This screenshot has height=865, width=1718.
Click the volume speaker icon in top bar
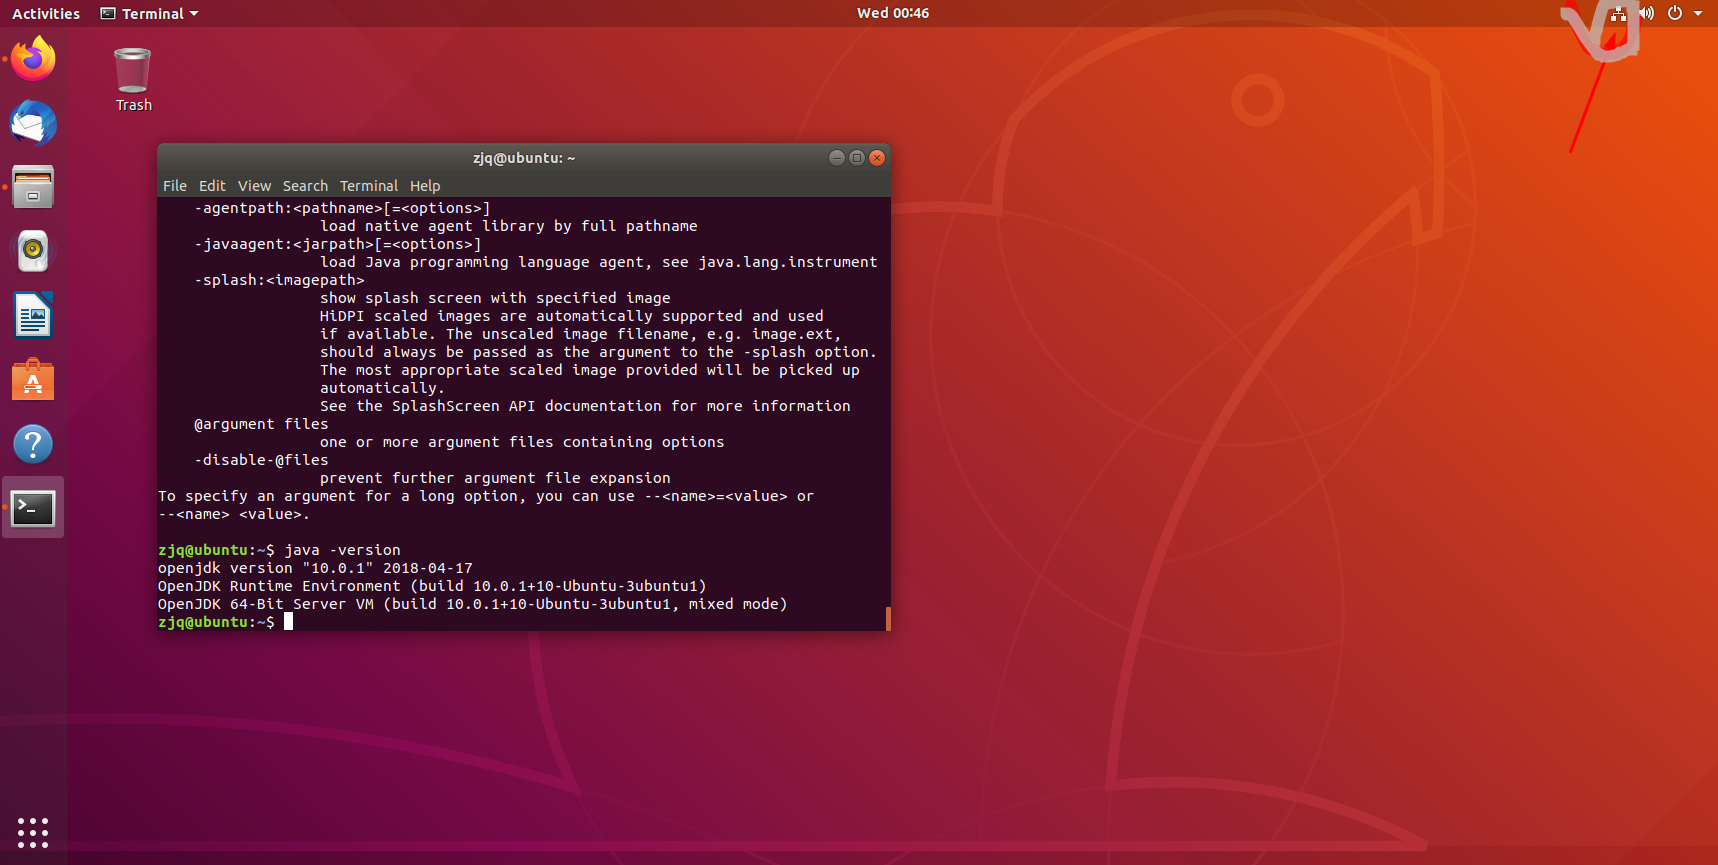click(x=1646, y=13)
